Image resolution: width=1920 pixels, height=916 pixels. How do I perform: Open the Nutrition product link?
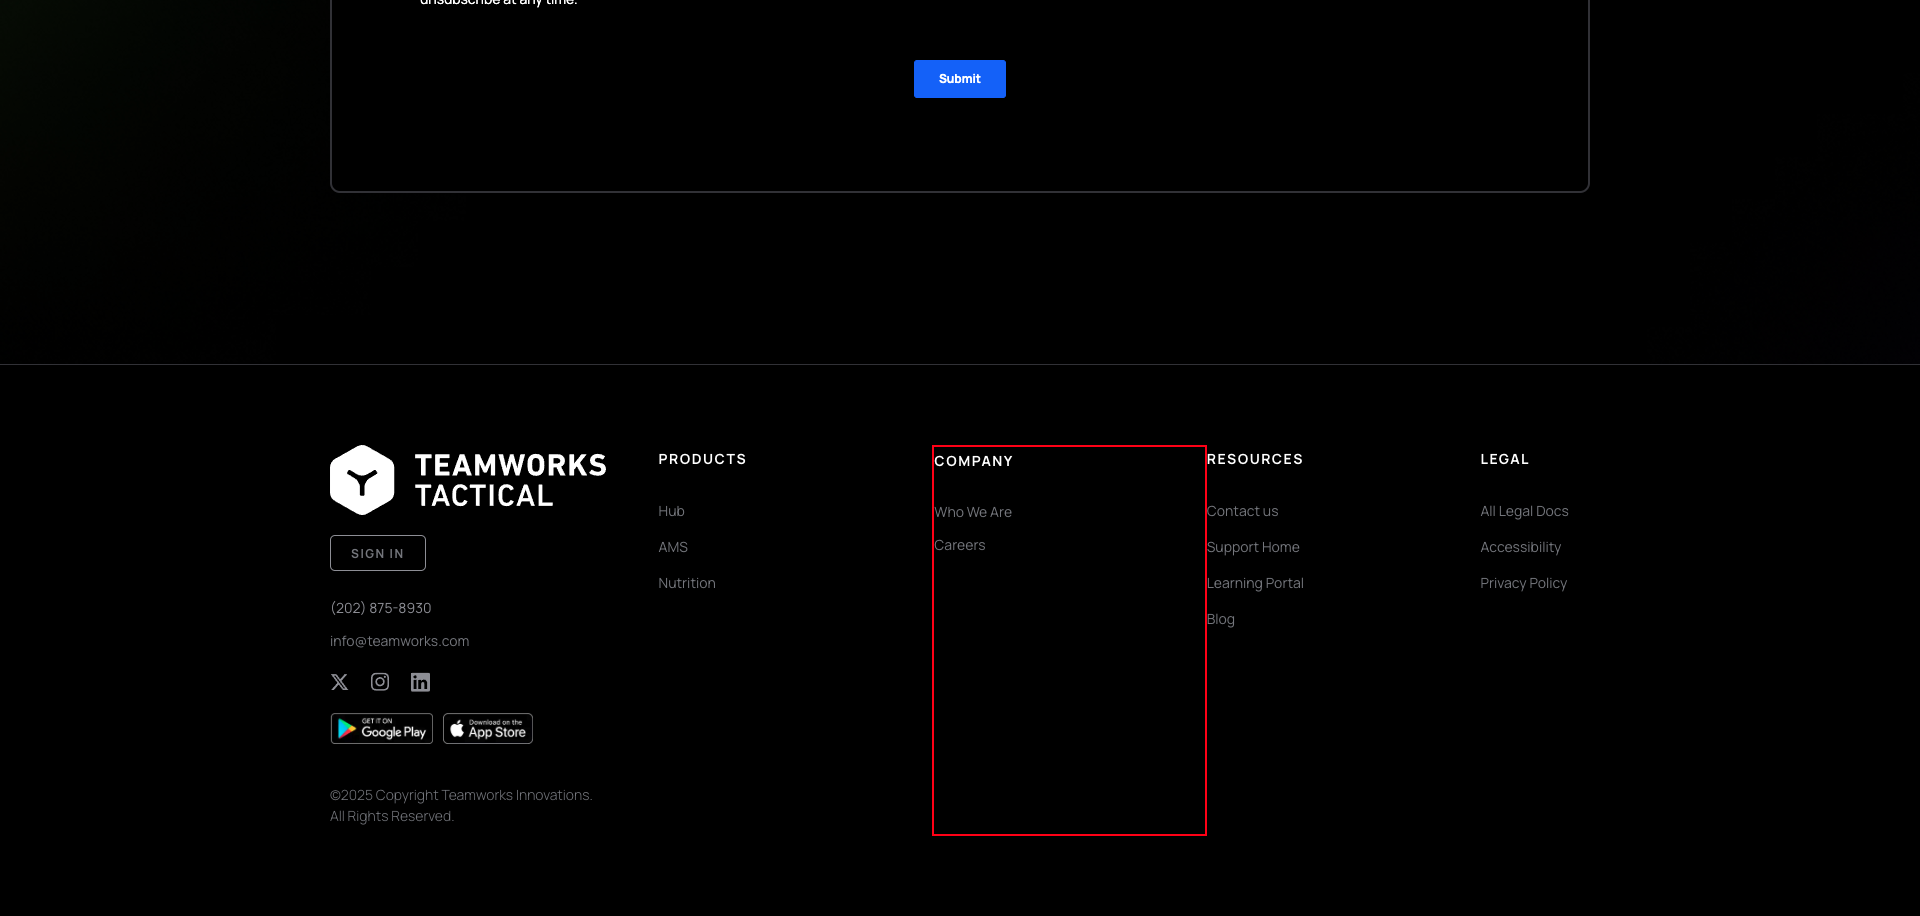686,583
